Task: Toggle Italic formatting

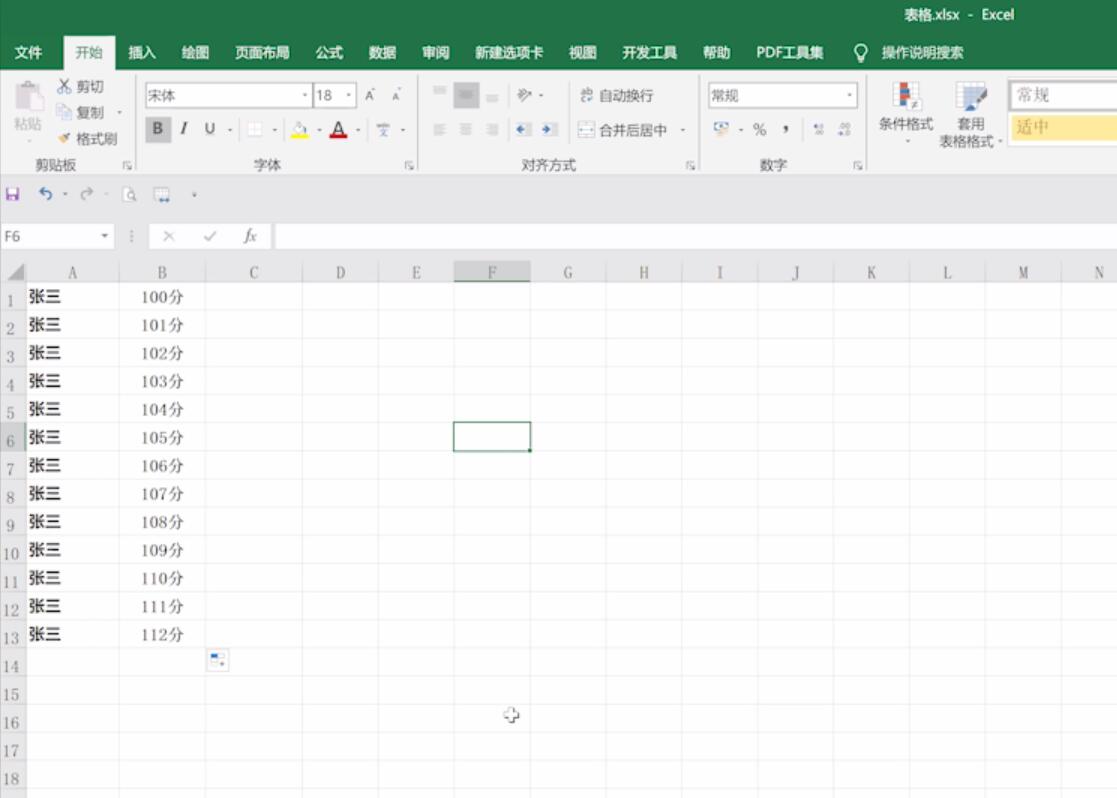Action: [x=184, y=129]
